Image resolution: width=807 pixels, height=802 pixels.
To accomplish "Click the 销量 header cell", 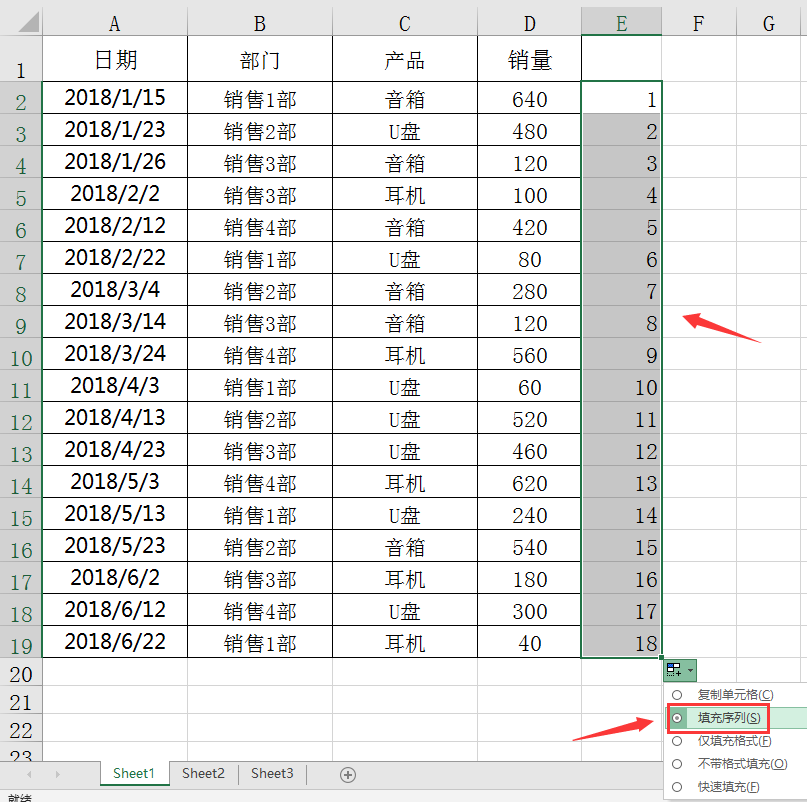I will (x=530, y=59).
